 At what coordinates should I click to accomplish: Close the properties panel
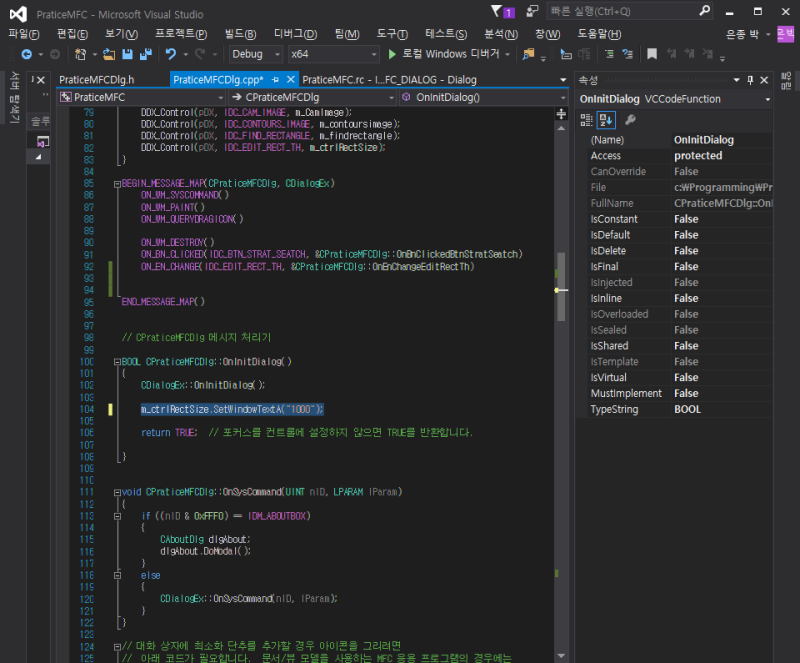click(764, 80)
